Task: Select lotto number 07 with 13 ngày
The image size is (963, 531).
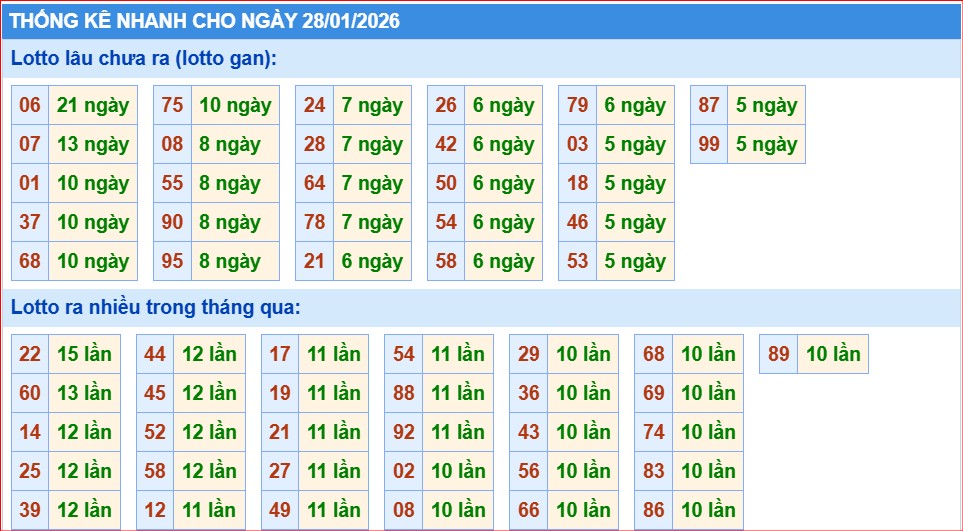Action: [29, 144]
